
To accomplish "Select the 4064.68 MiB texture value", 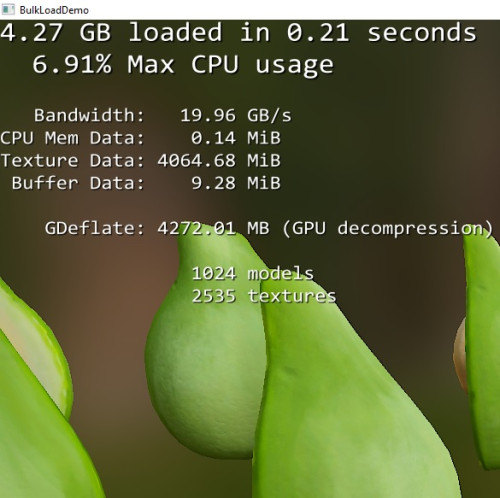I will (x=219, y=160).
